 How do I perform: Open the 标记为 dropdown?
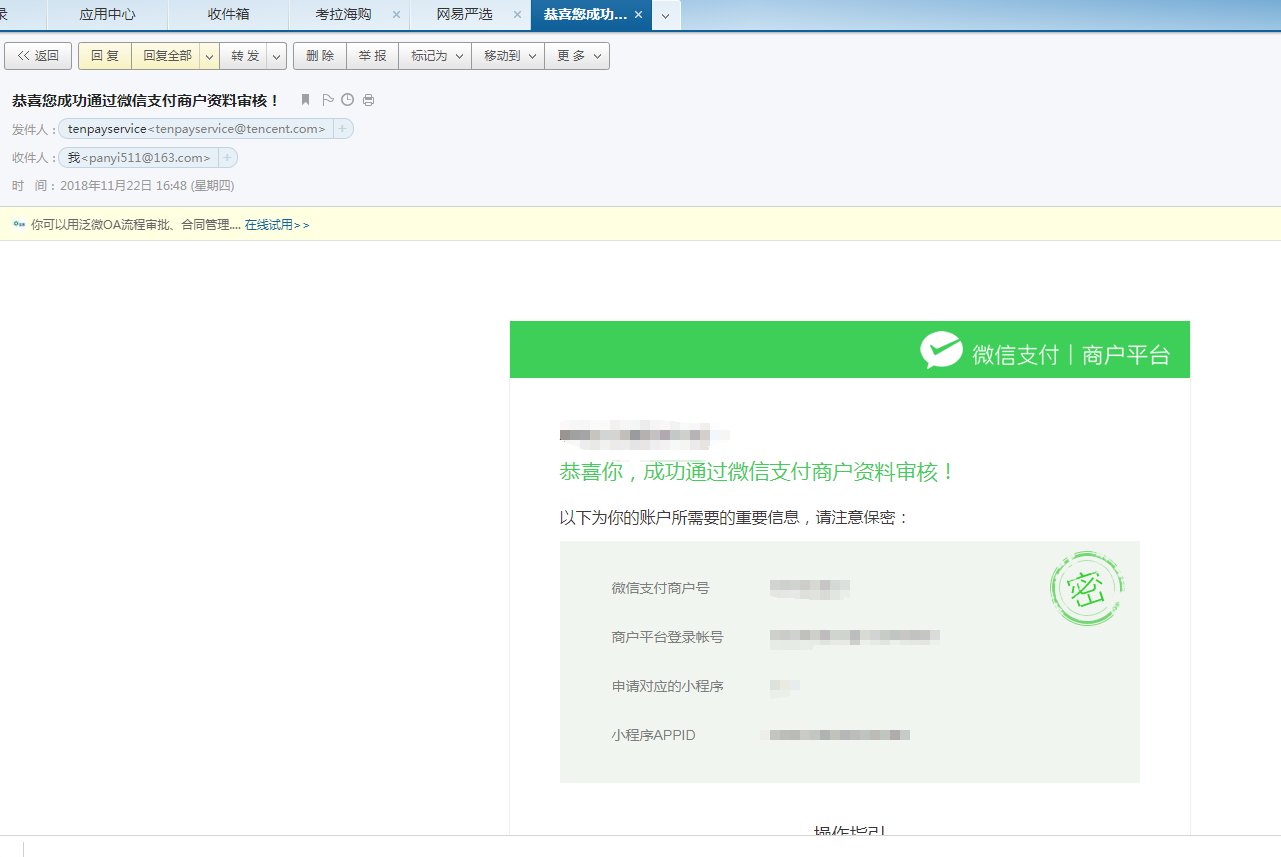[x=435, y=57]
